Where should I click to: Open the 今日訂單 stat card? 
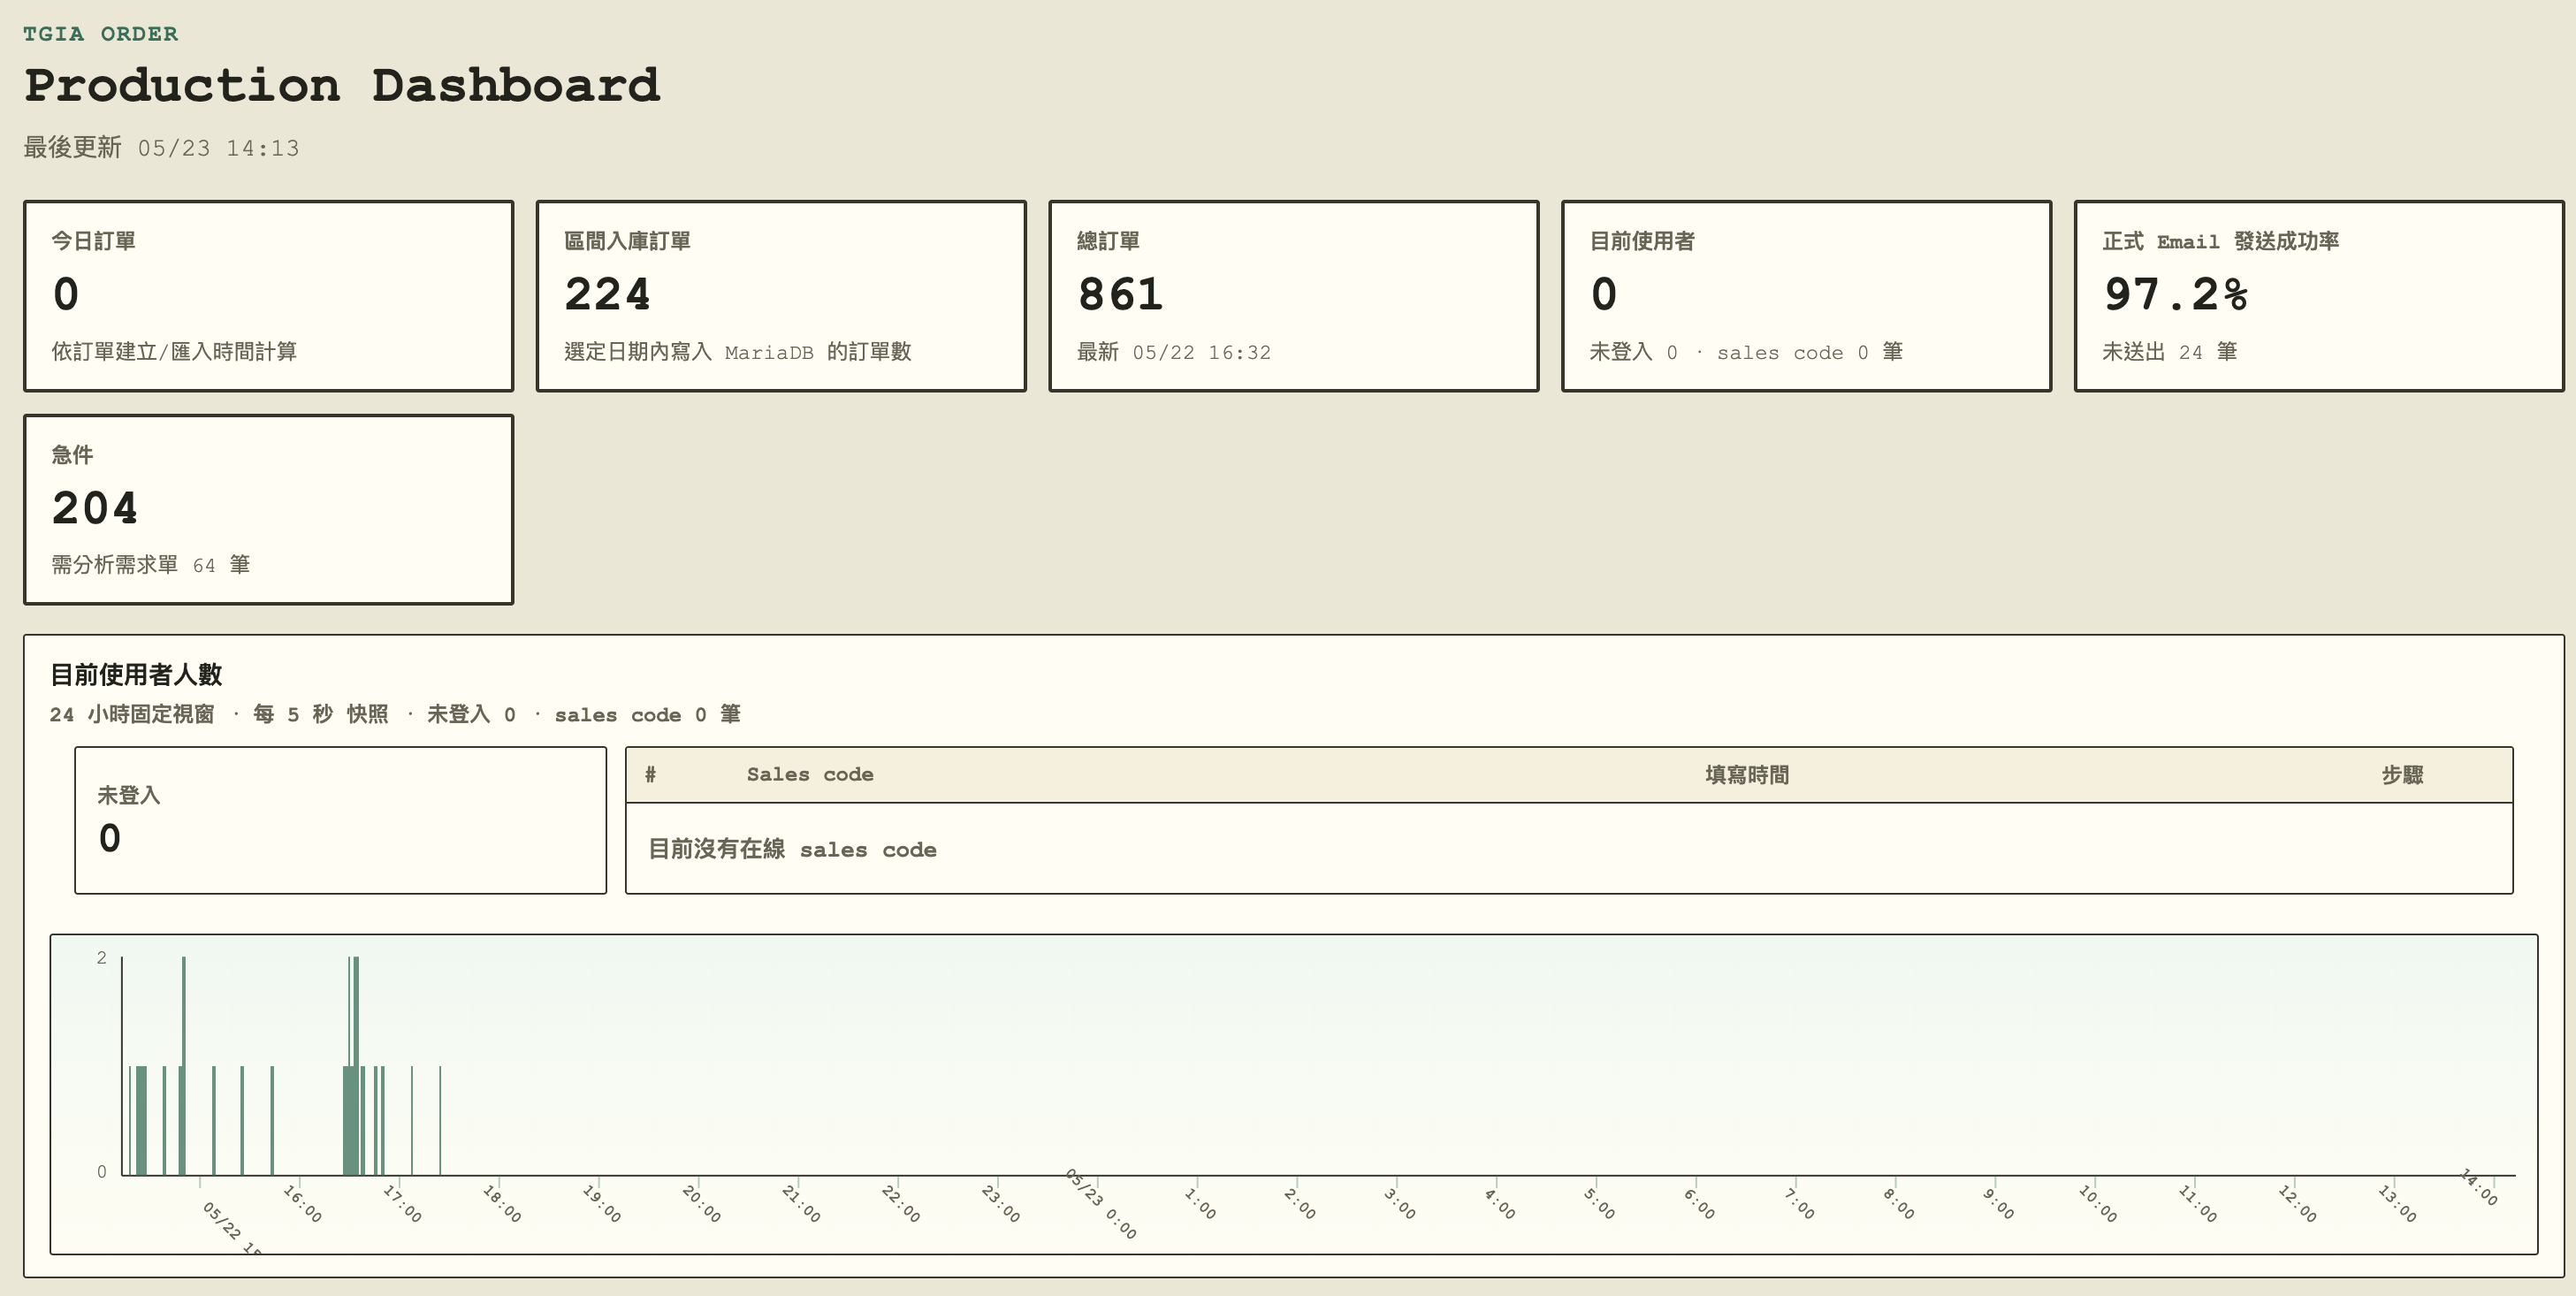point(269,296)
